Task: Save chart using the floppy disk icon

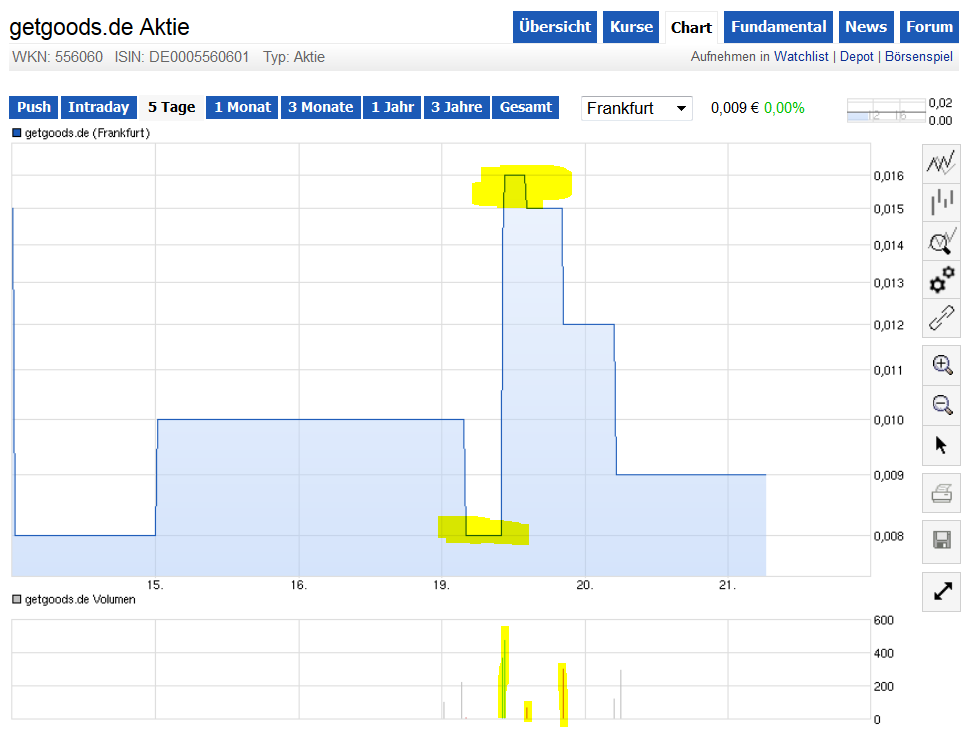Action: click(x=941, y=540)
